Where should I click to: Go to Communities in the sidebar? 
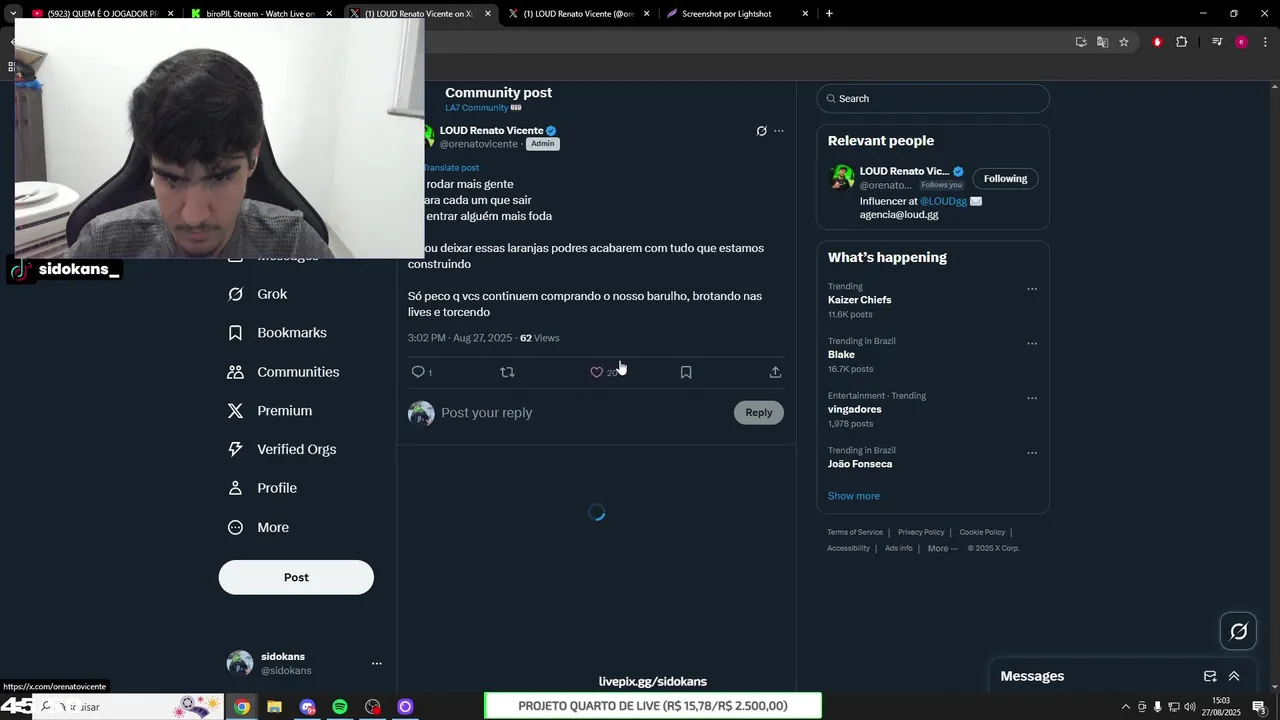283,372
